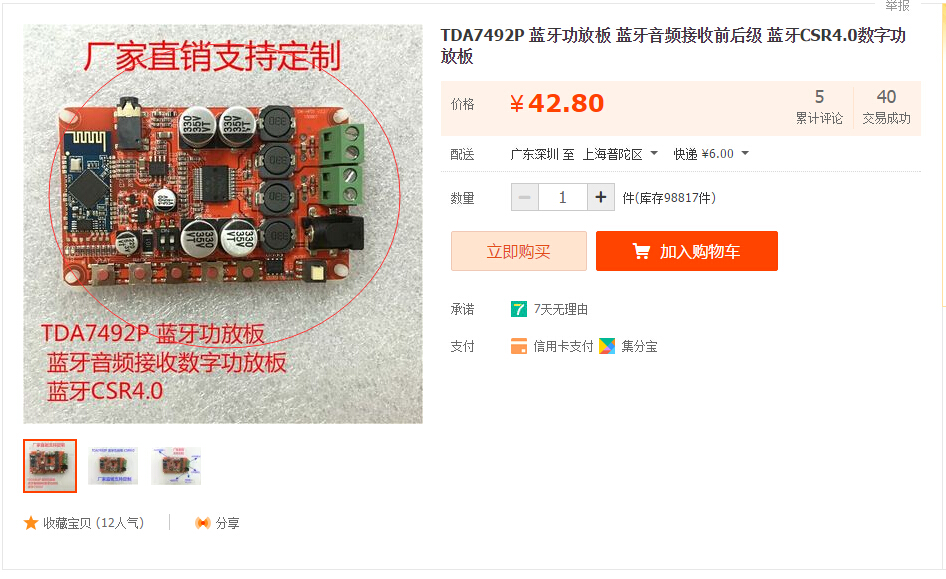Viewport: 946px width, 579px height.
Task: Expand the 快递 ¥6.00 shipping dropdown
Action: (711, 154)
